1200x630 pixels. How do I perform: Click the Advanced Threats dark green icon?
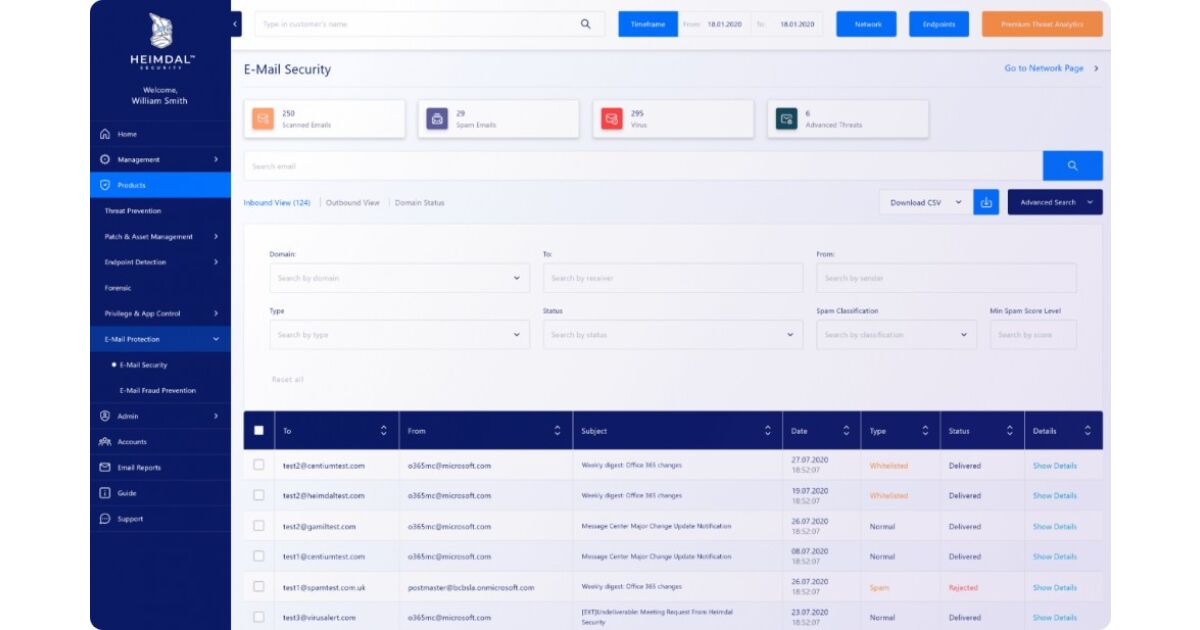[x=786, y=119]
